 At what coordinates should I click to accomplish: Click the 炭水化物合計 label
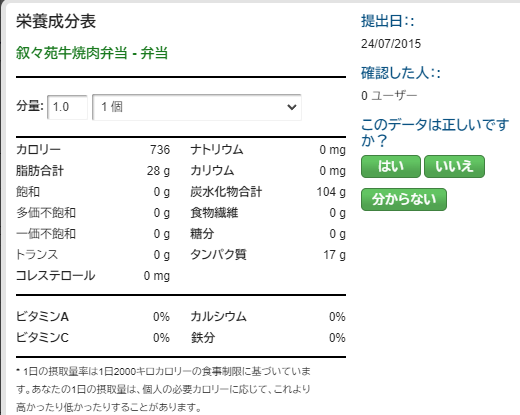point(226,192)
